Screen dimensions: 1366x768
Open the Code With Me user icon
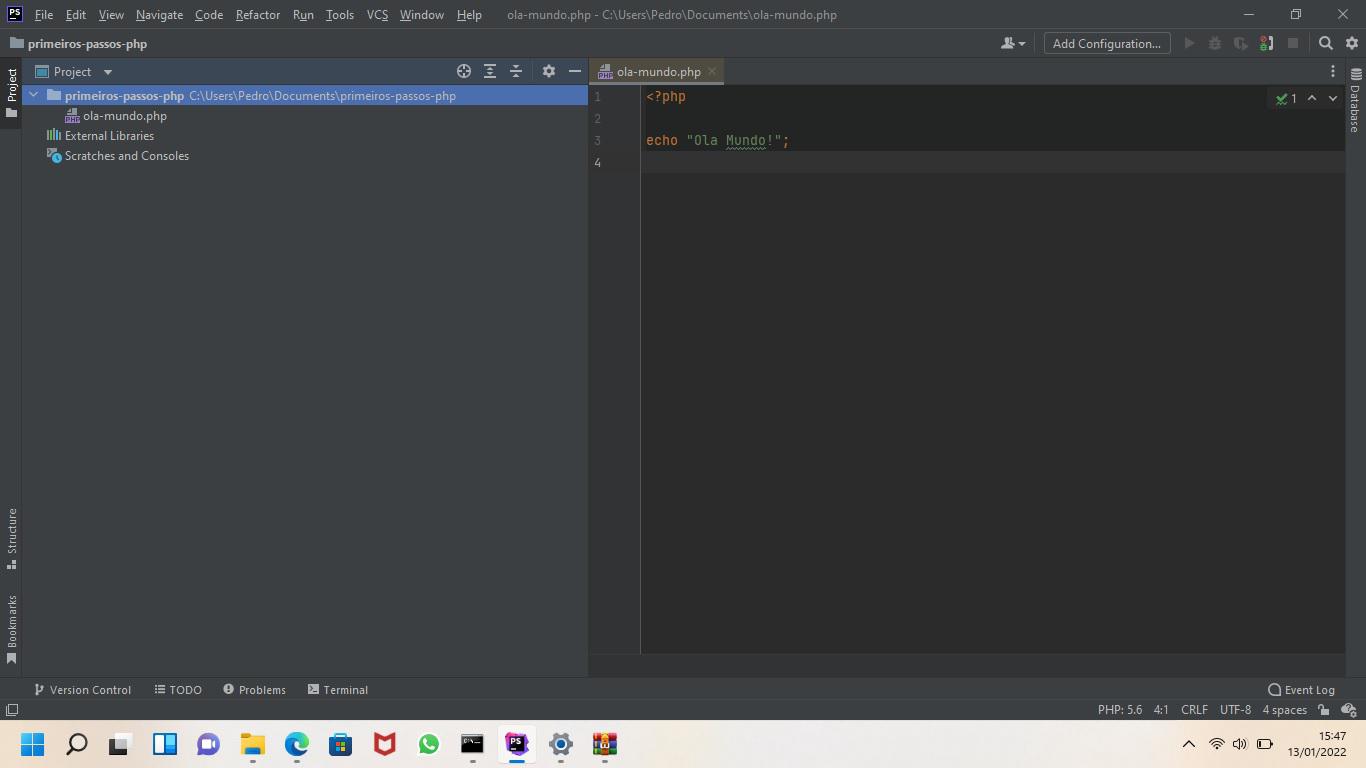1013,43
